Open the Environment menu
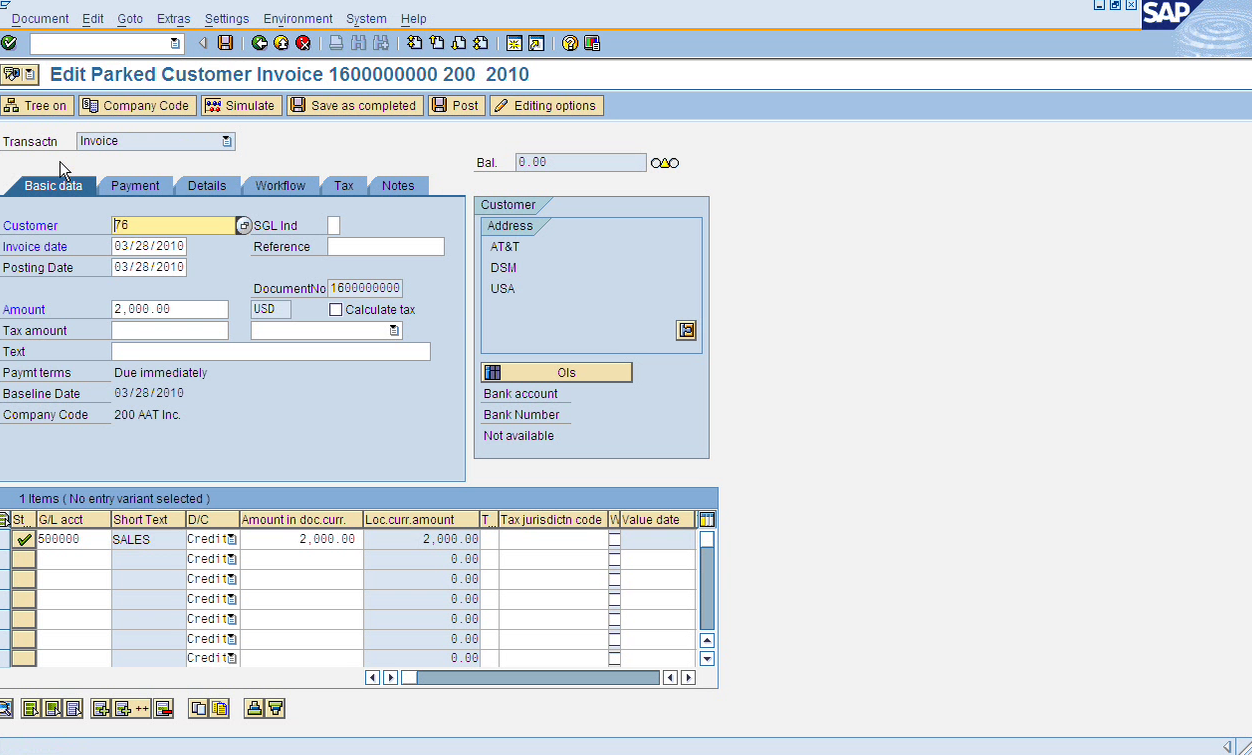Viewport: 1252px width, 755px height. point(298,18)
